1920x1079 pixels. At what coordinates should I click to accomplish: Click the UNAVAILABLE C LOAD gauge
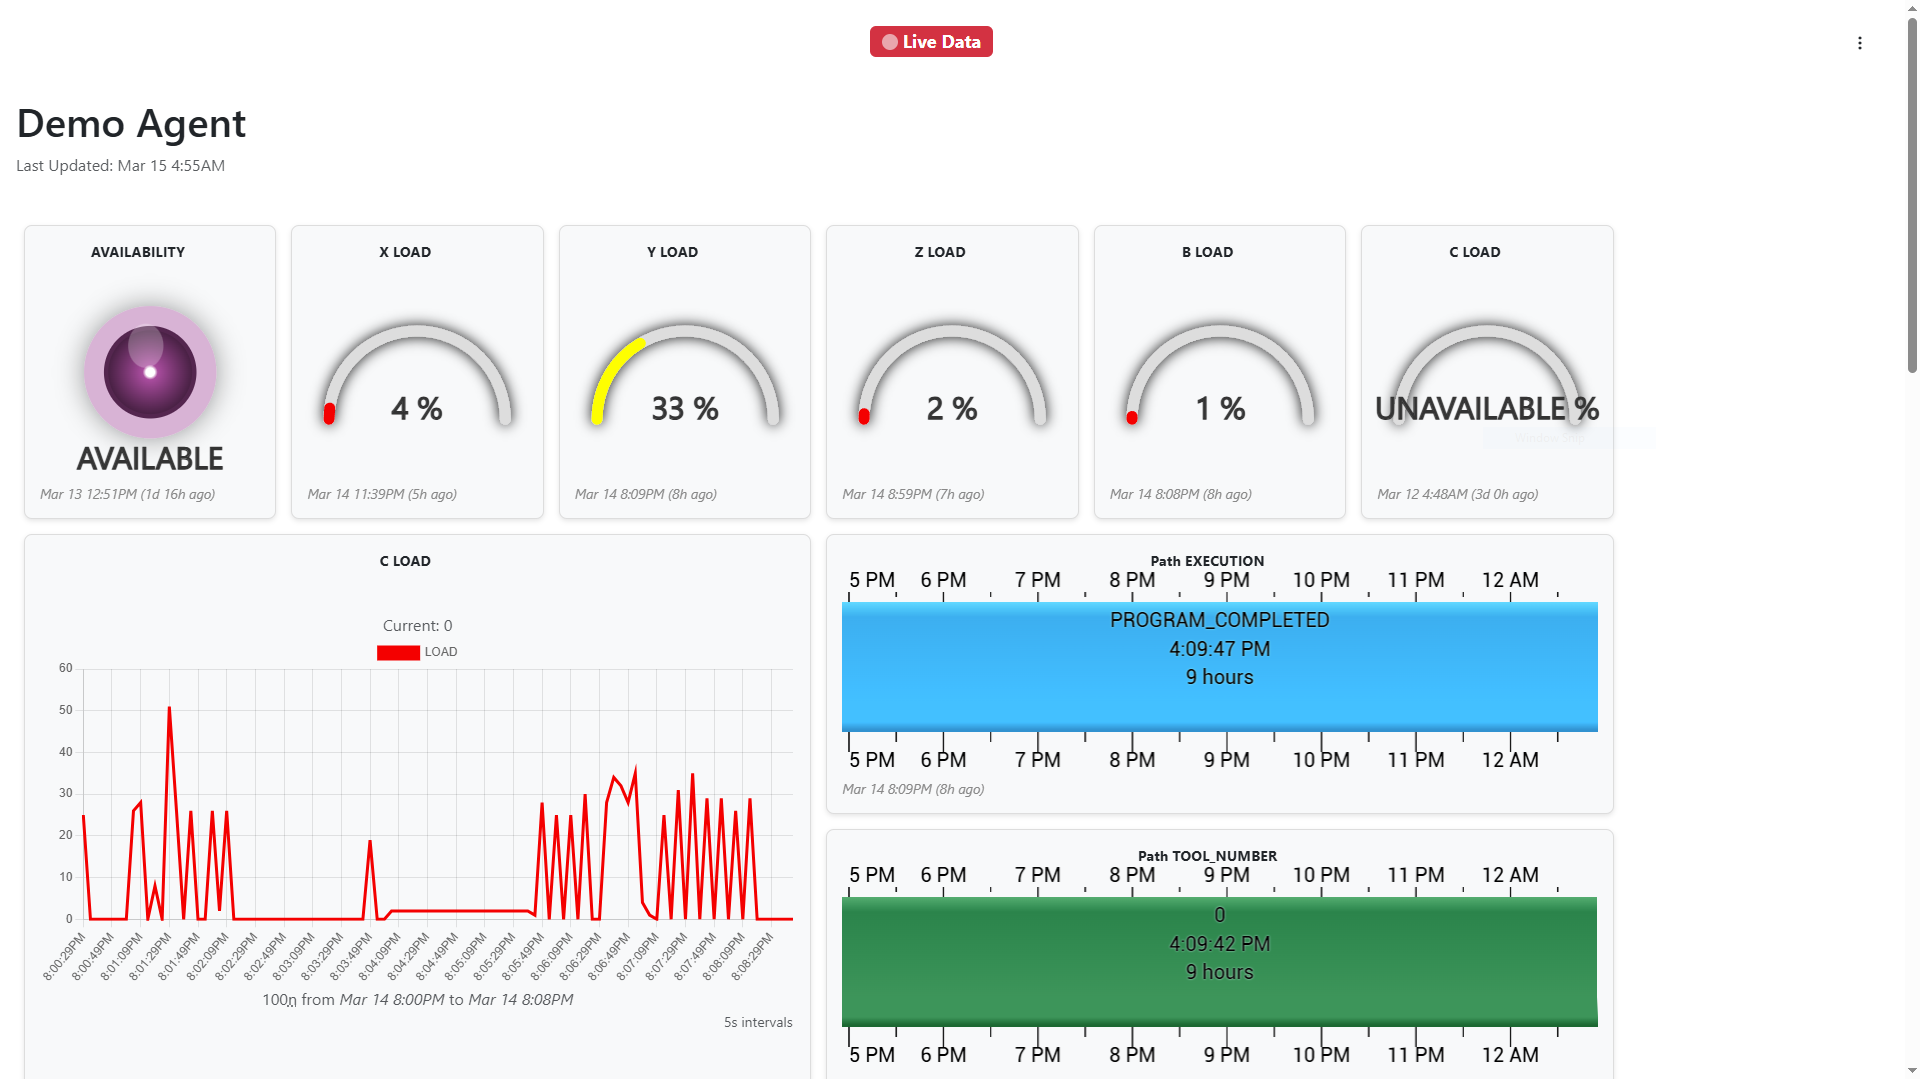(x=1487, y=380)
